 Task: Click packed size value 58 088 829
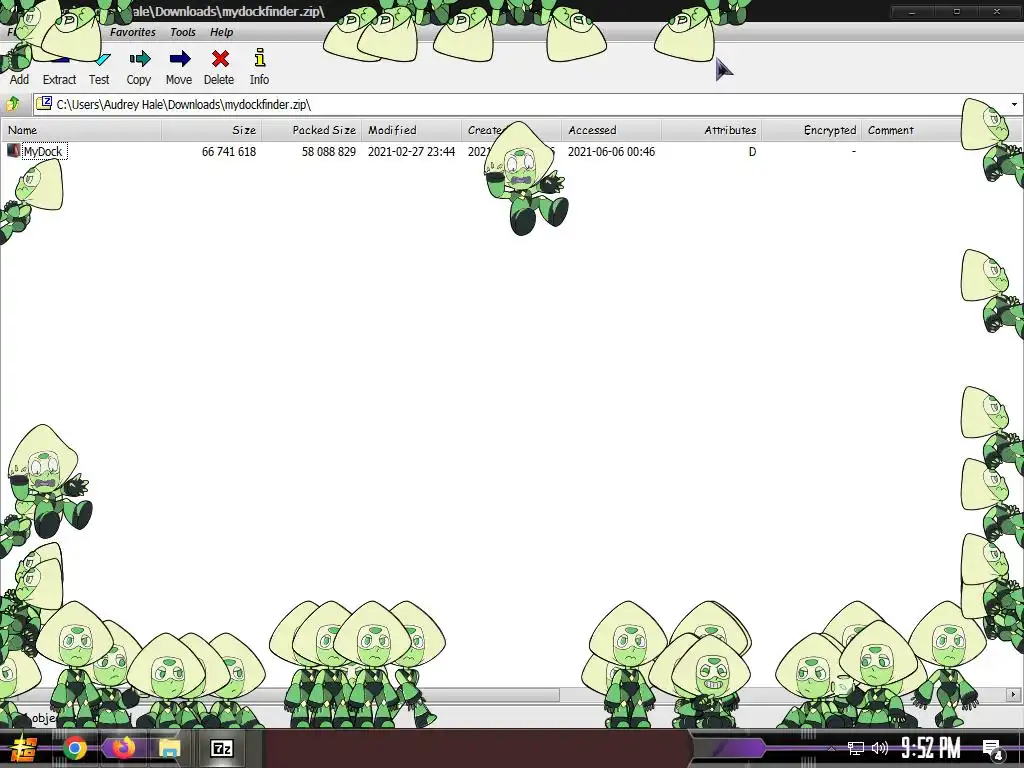click(328, 152)
